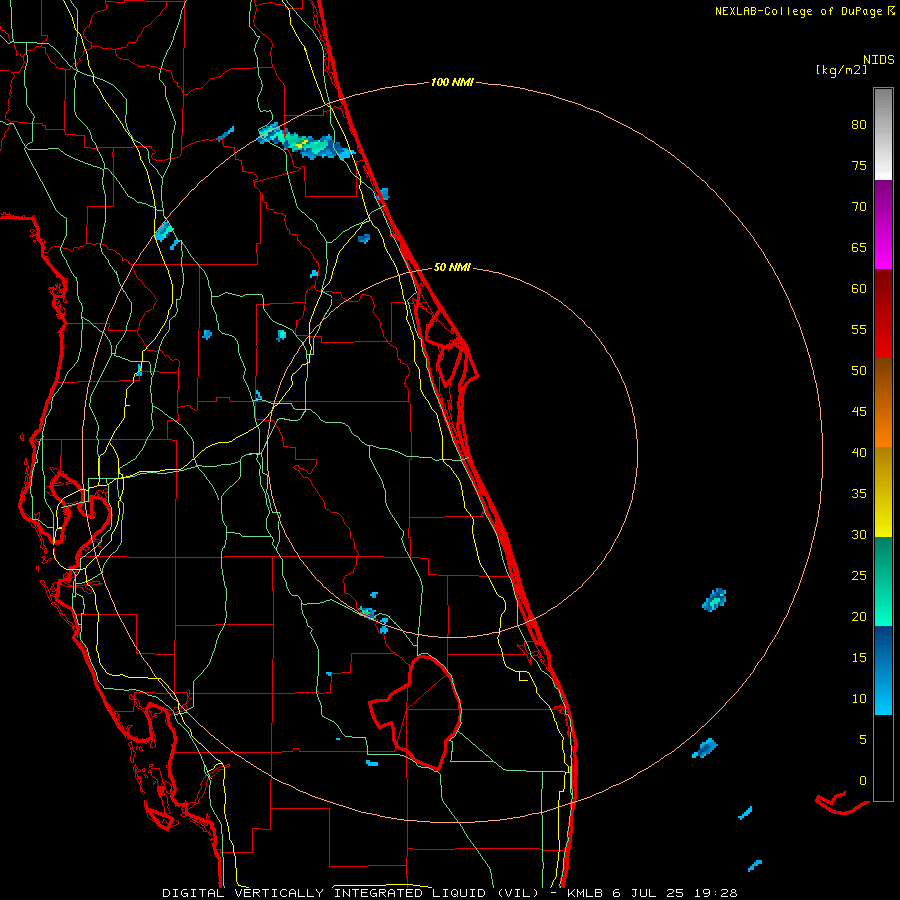Image resolution: width=900 pixels, height=900 pixels.
Task: Click the 100 NMI range ring label
Action: click(x=452, y=83)
